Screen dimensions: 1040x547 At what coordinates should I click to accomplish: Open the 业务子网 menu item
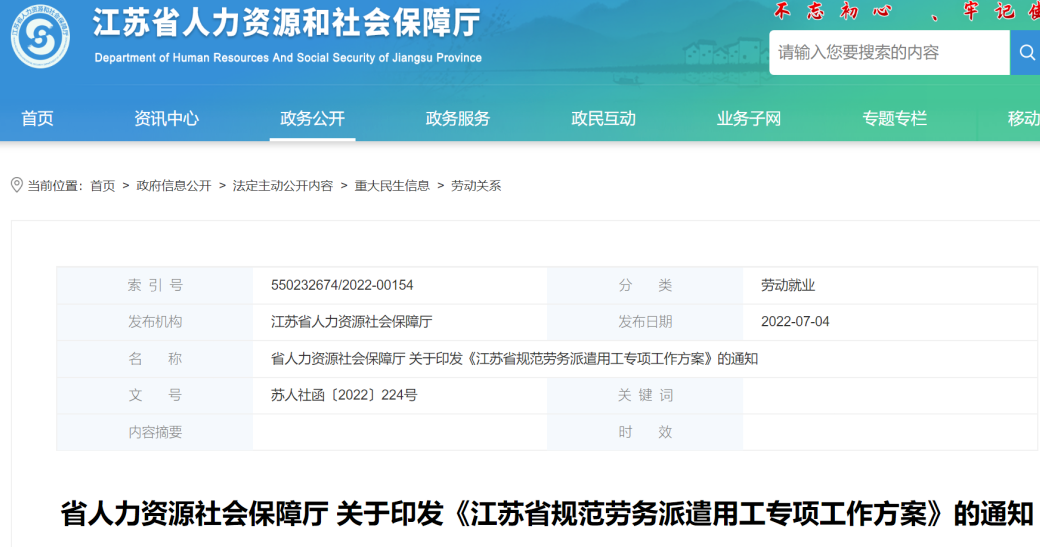tap(749, 118)
